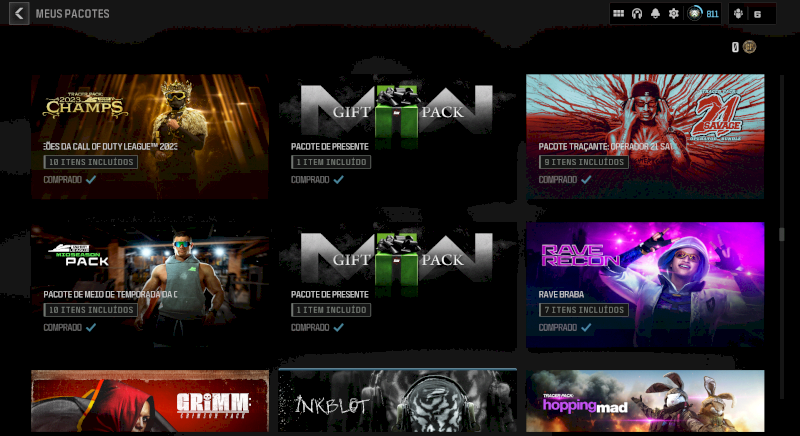Click the player level 811 text
The height and width of the screenshot is (436, 800).
712,14
